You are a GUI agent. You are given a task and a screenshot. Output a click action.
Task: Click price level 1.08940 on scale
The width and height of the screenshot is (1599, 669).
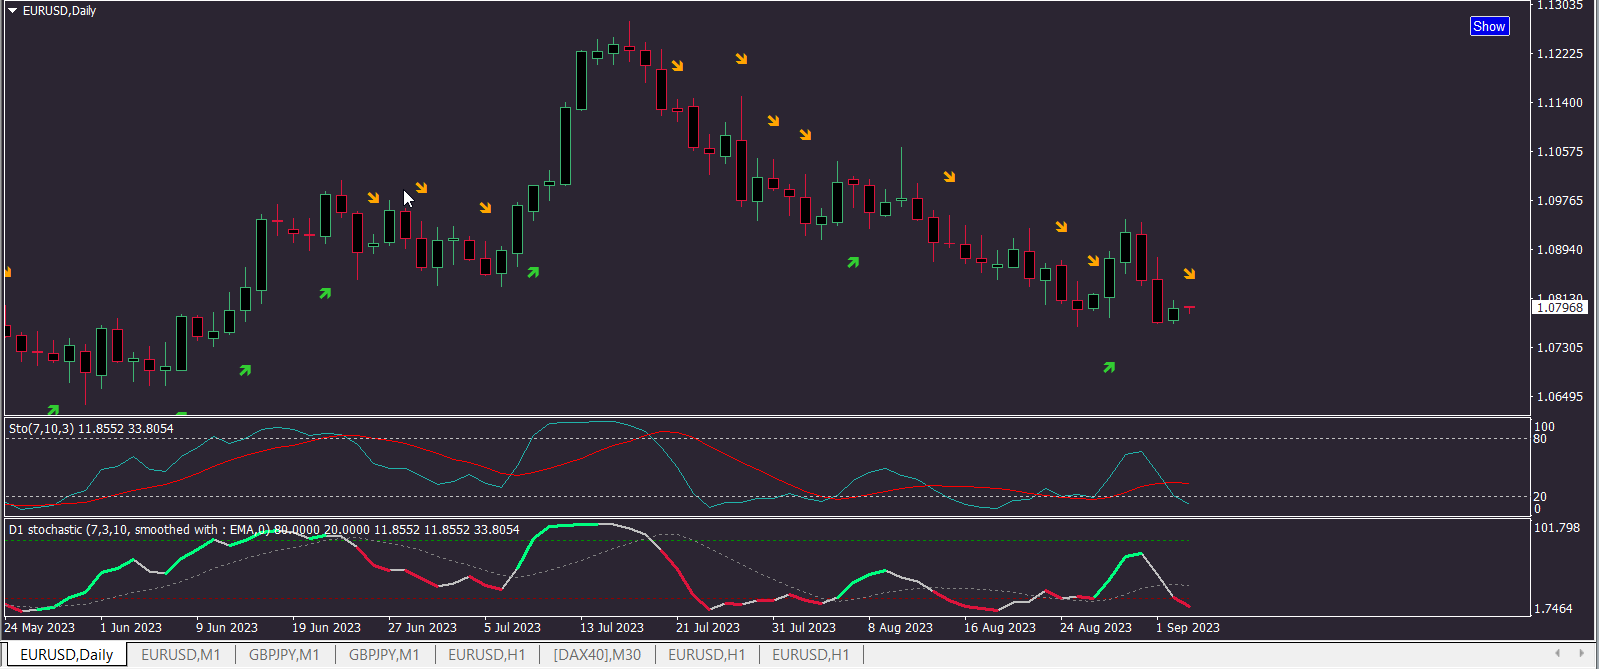(1560, 250)
